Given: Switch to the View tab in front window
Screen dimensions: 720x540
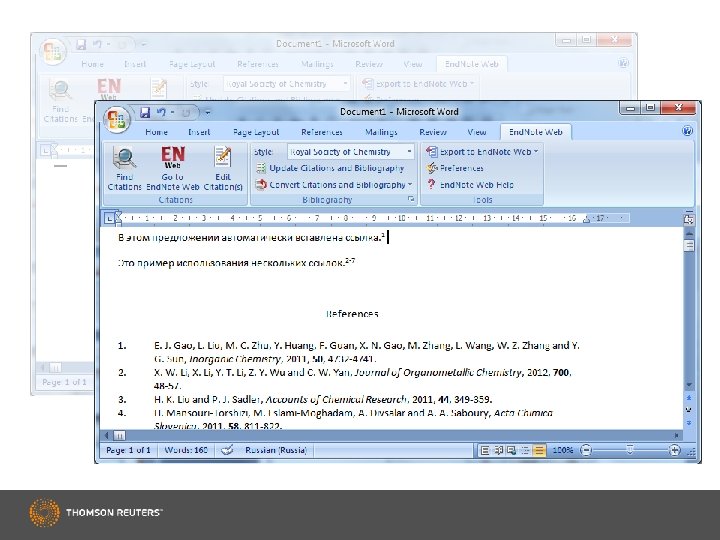Looking at the screenshot, I should pyautogui.click(x=477, y=132).
